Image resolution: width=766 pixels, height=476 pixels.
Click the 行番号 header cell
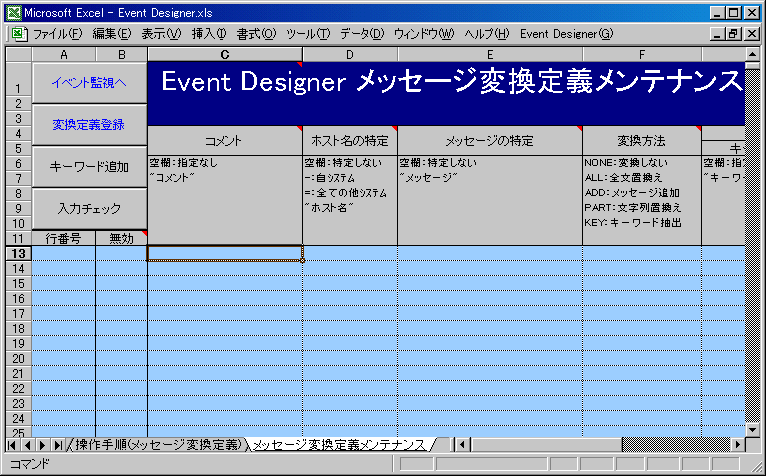[x=64, y=238]
